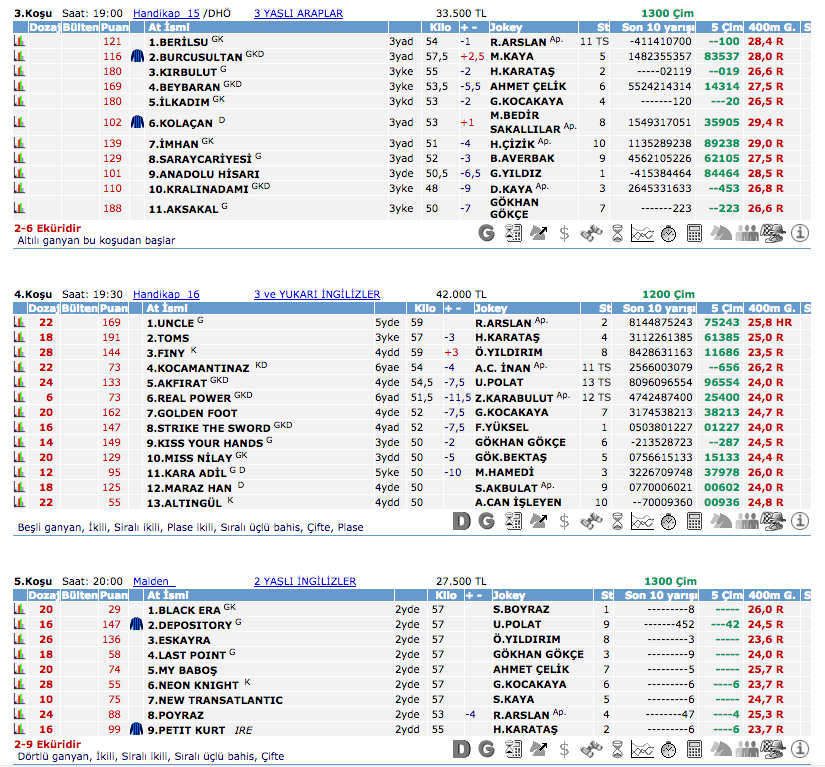Open the info icon below race 3

point(799,233)
